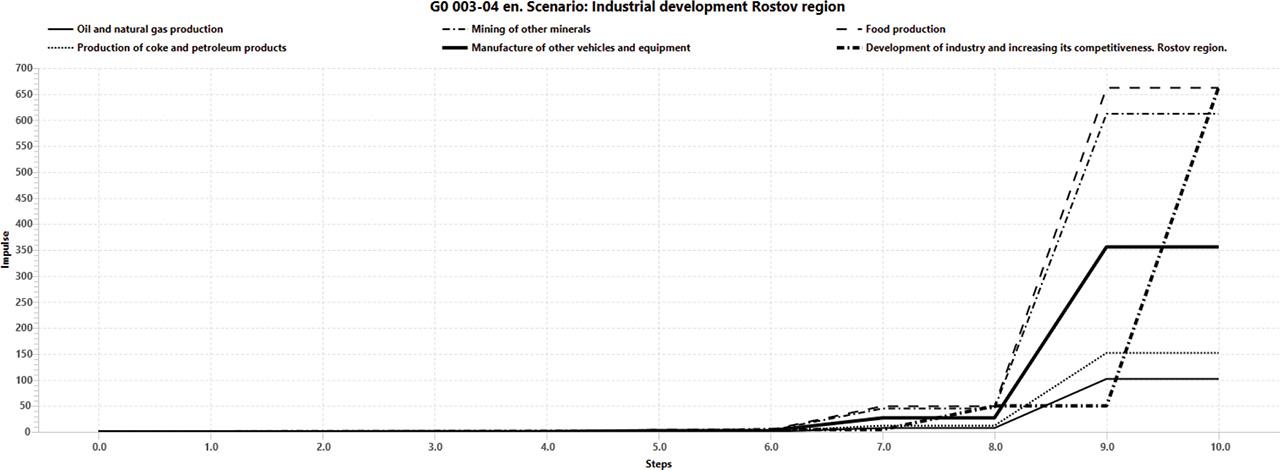
Task: Click the 700 tick on the Impulse axis
Action: (x=22, y=68)
